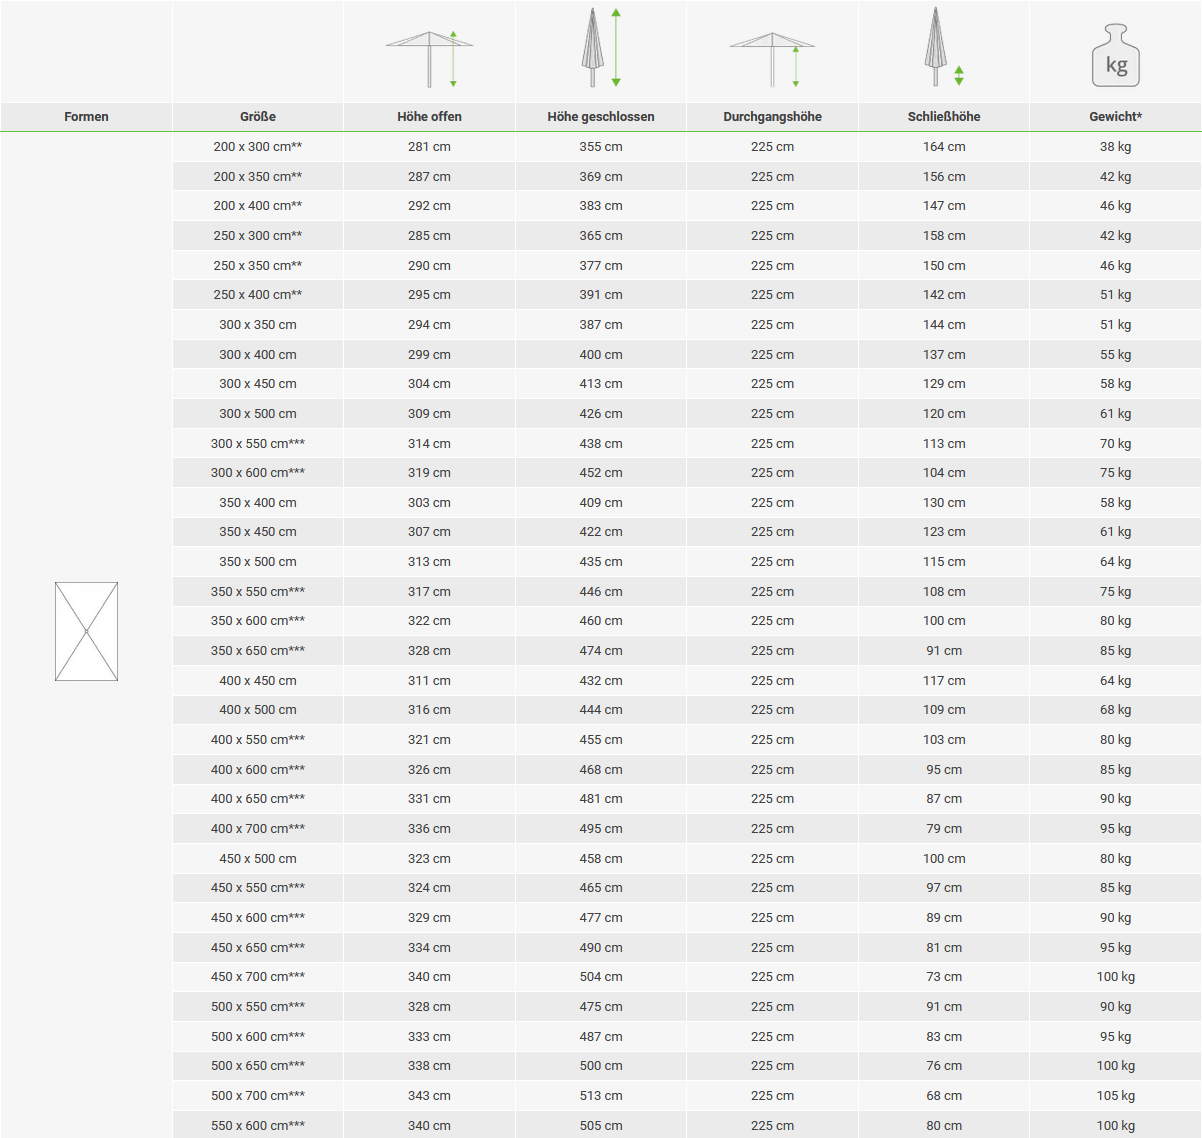Select the Schließhöhe column header

point(944,117)
